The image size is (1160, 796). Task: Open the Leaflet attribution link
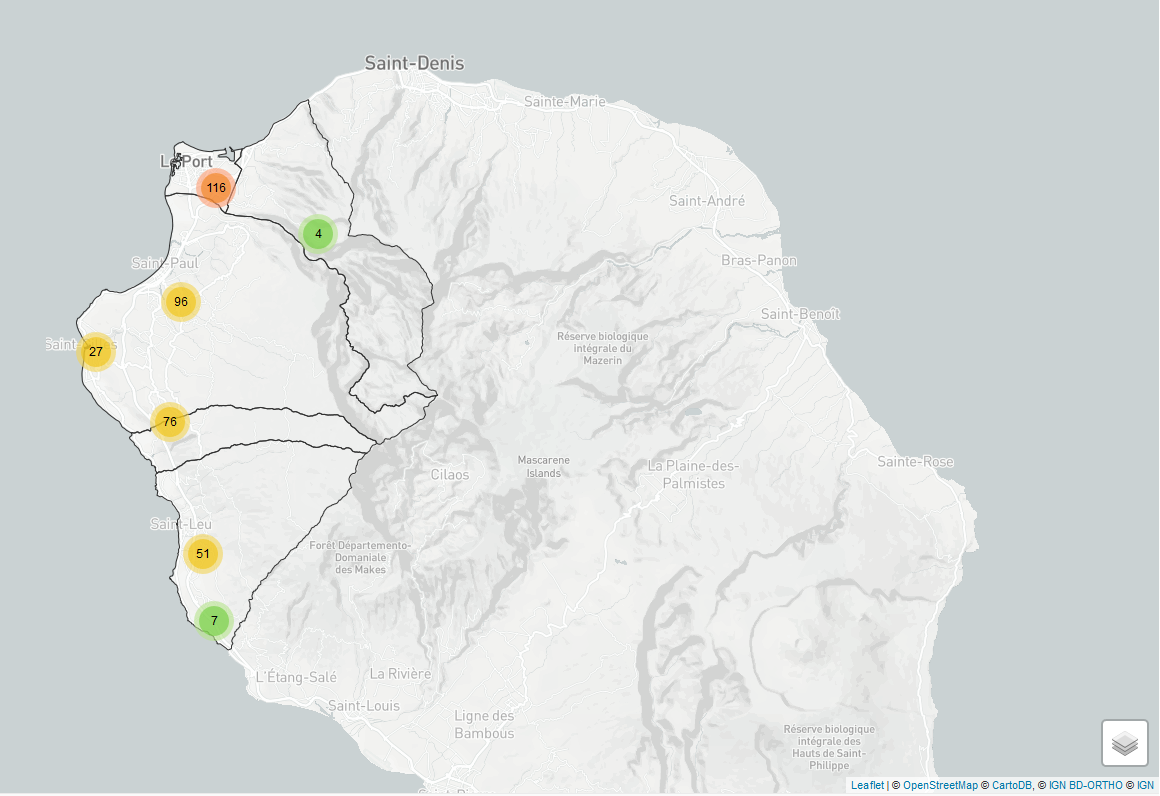point(867,786)
